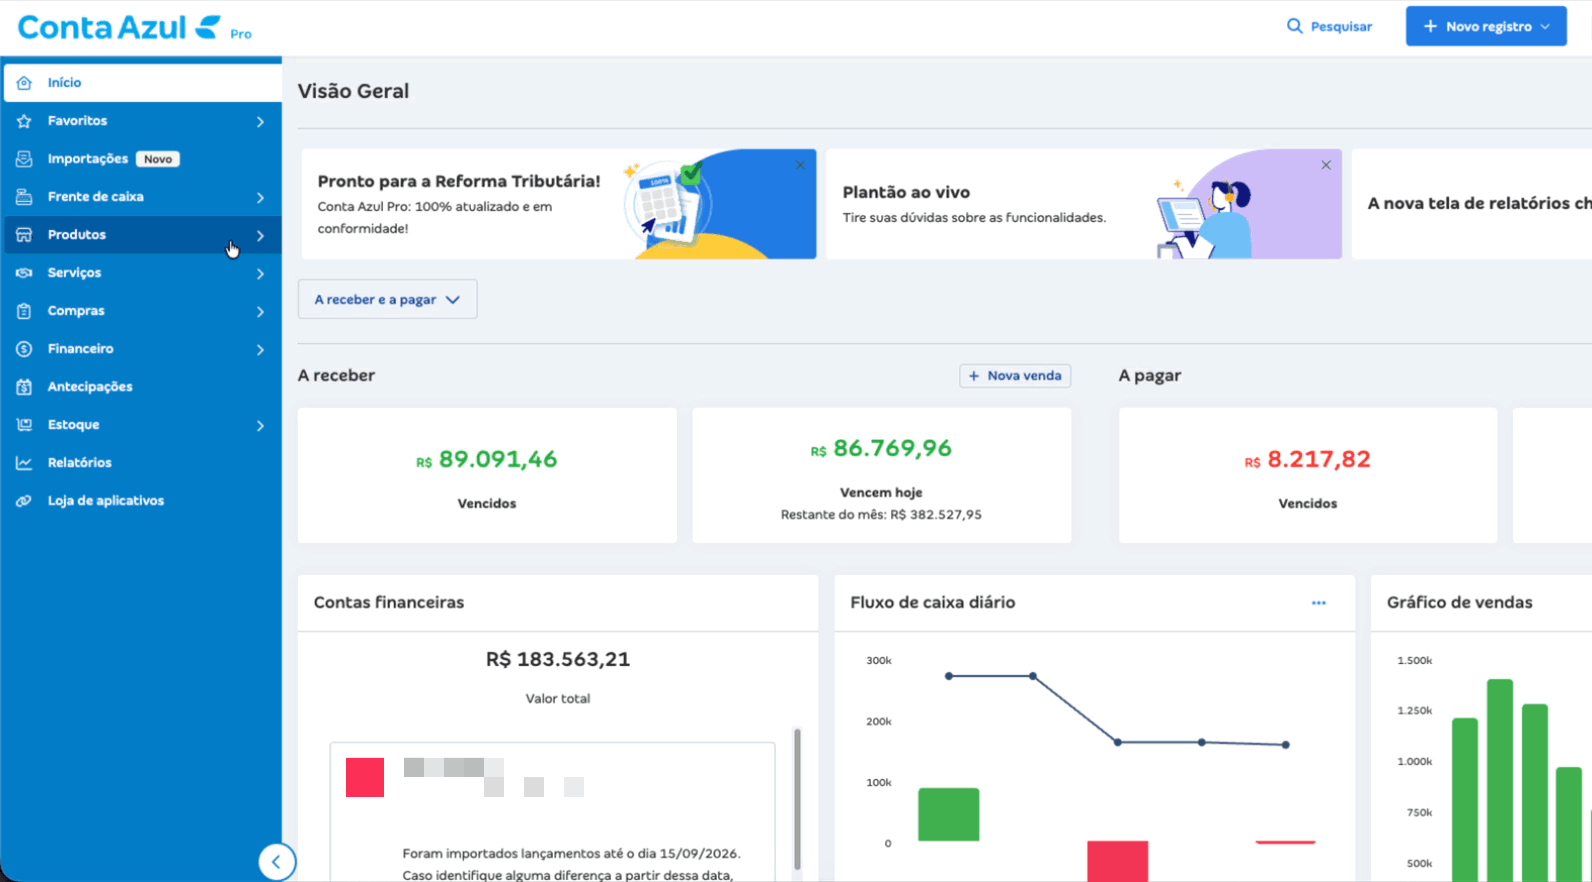Expand the Favoritos submenu chevron
This screenshot has height=882, width=1592.
260,122
